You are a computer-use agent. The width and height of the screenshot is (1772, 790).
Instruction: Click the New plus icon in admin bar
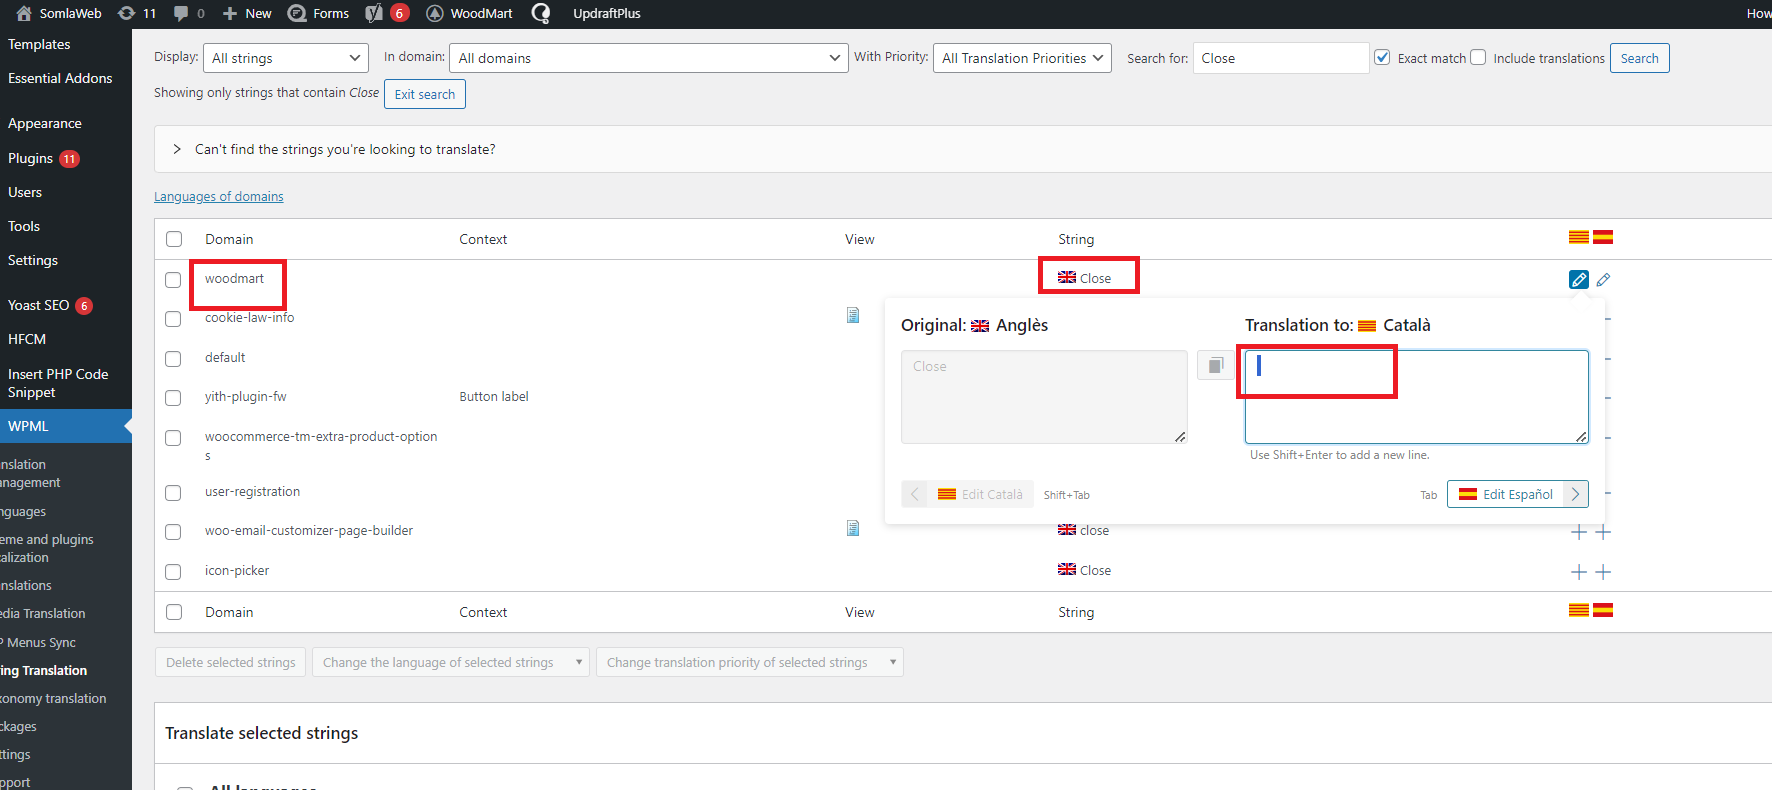pos(230,13)
